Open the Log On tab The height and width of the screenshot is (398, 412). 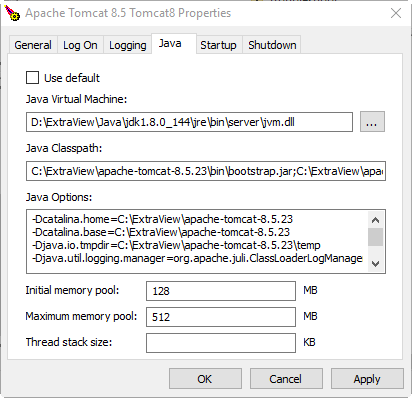80,45
